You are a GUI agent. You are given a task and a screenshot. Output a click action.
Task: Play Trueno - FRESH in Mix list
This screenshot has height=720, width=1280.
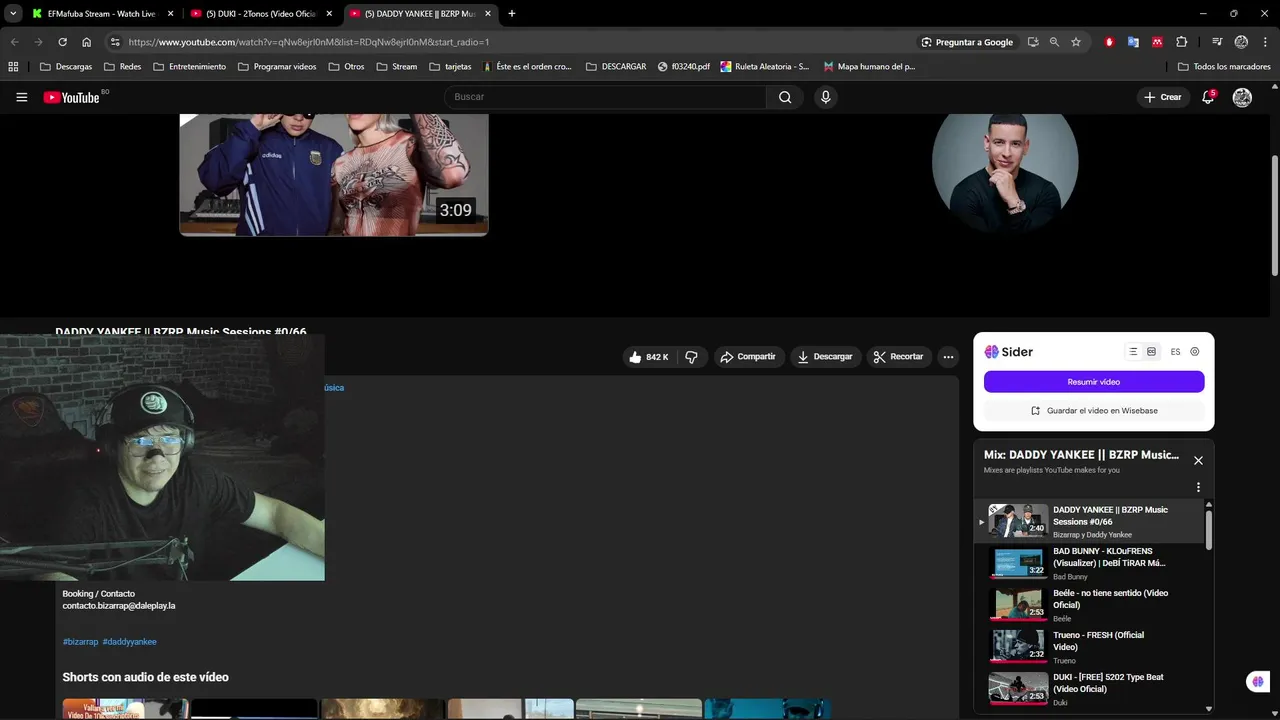[1090, 648]
